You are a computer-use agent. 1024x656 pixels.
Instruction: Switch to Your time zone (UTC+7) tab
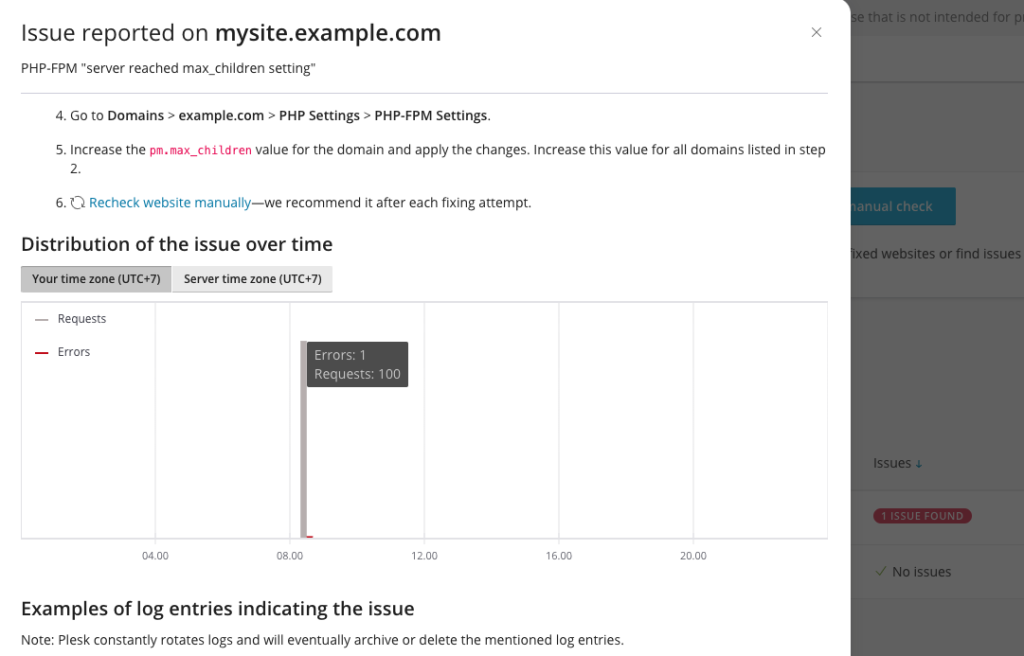(96, 279)
